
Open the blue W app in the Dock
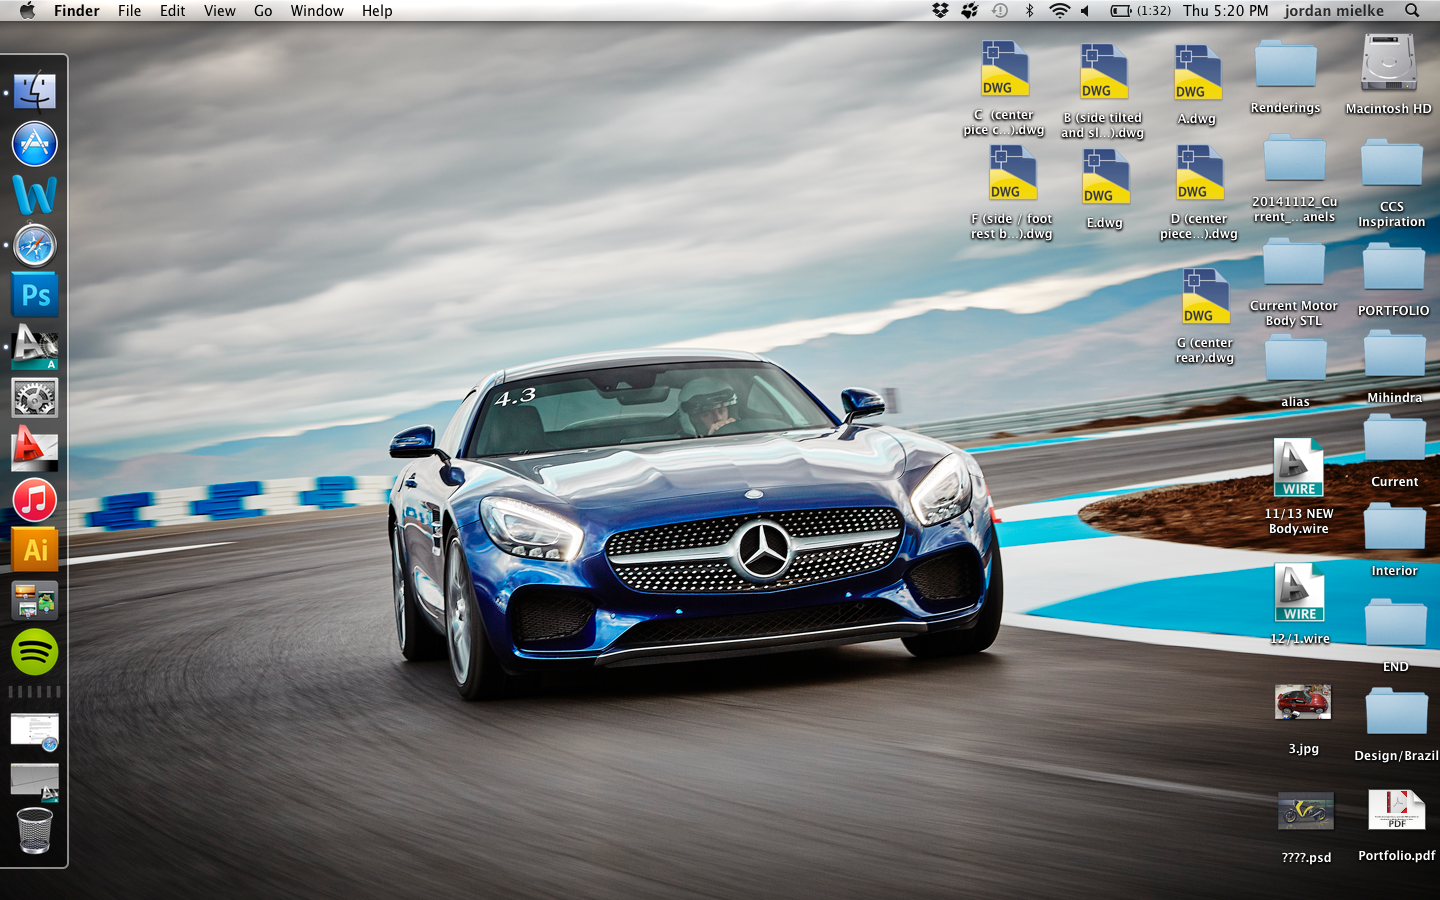coord(35,195)
